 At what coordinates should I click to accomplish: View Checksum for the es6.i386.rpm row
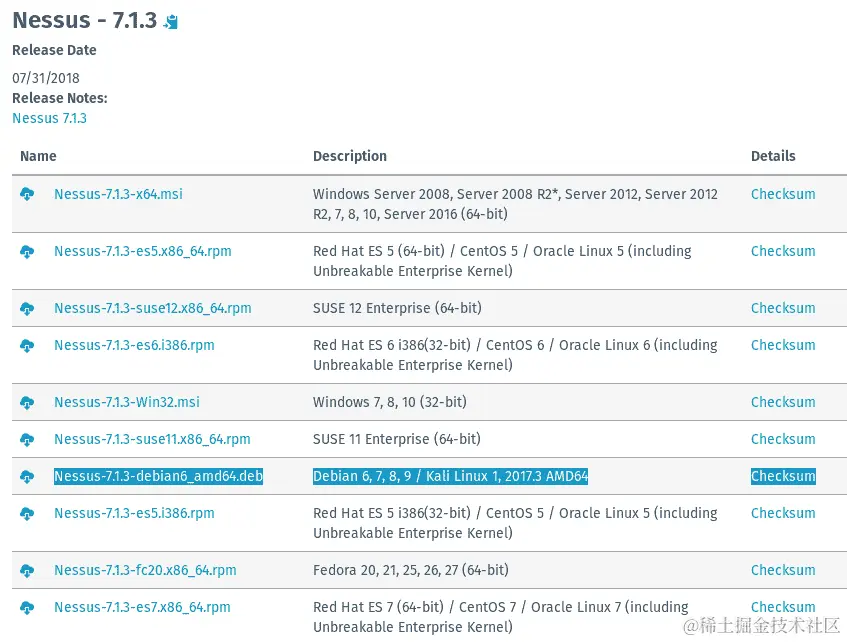click(783, 345)
